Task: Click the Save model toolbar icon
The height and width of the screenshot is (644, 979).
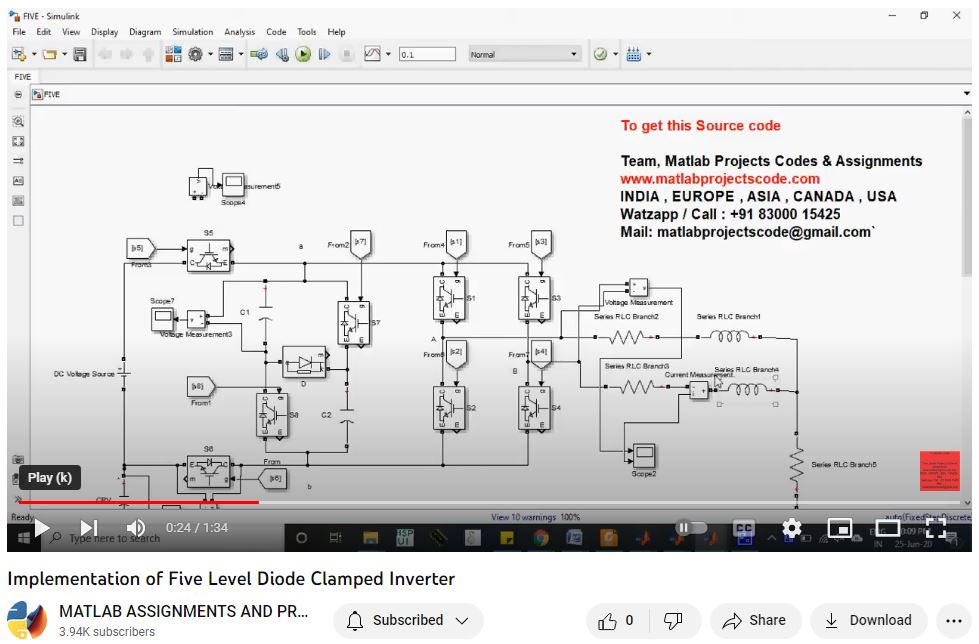Action: [80, 54]
